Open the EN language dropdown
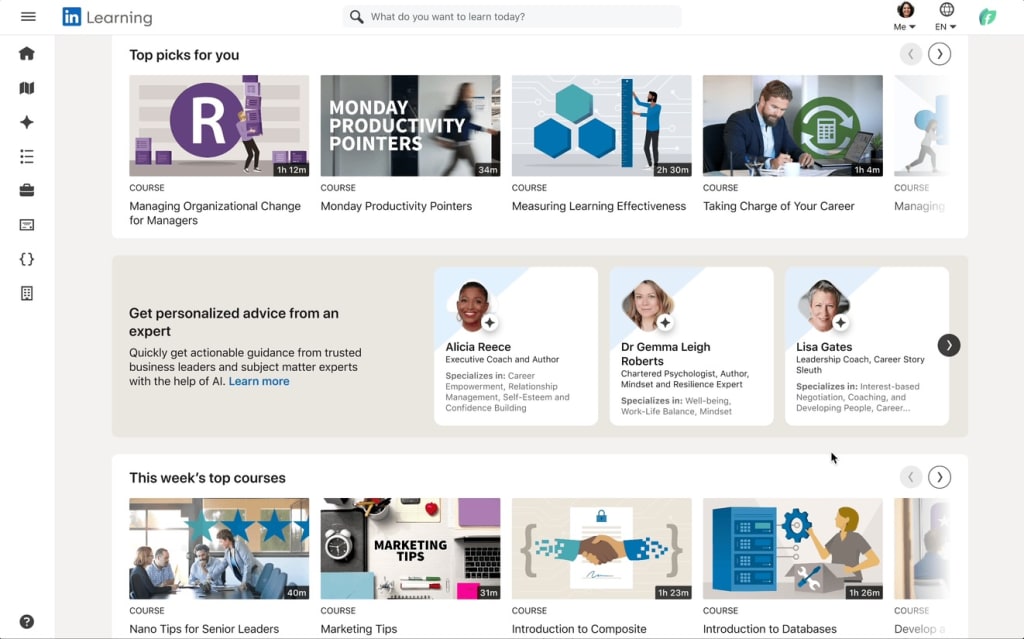The image size is (1024, 639). click(x=946, y=17)
